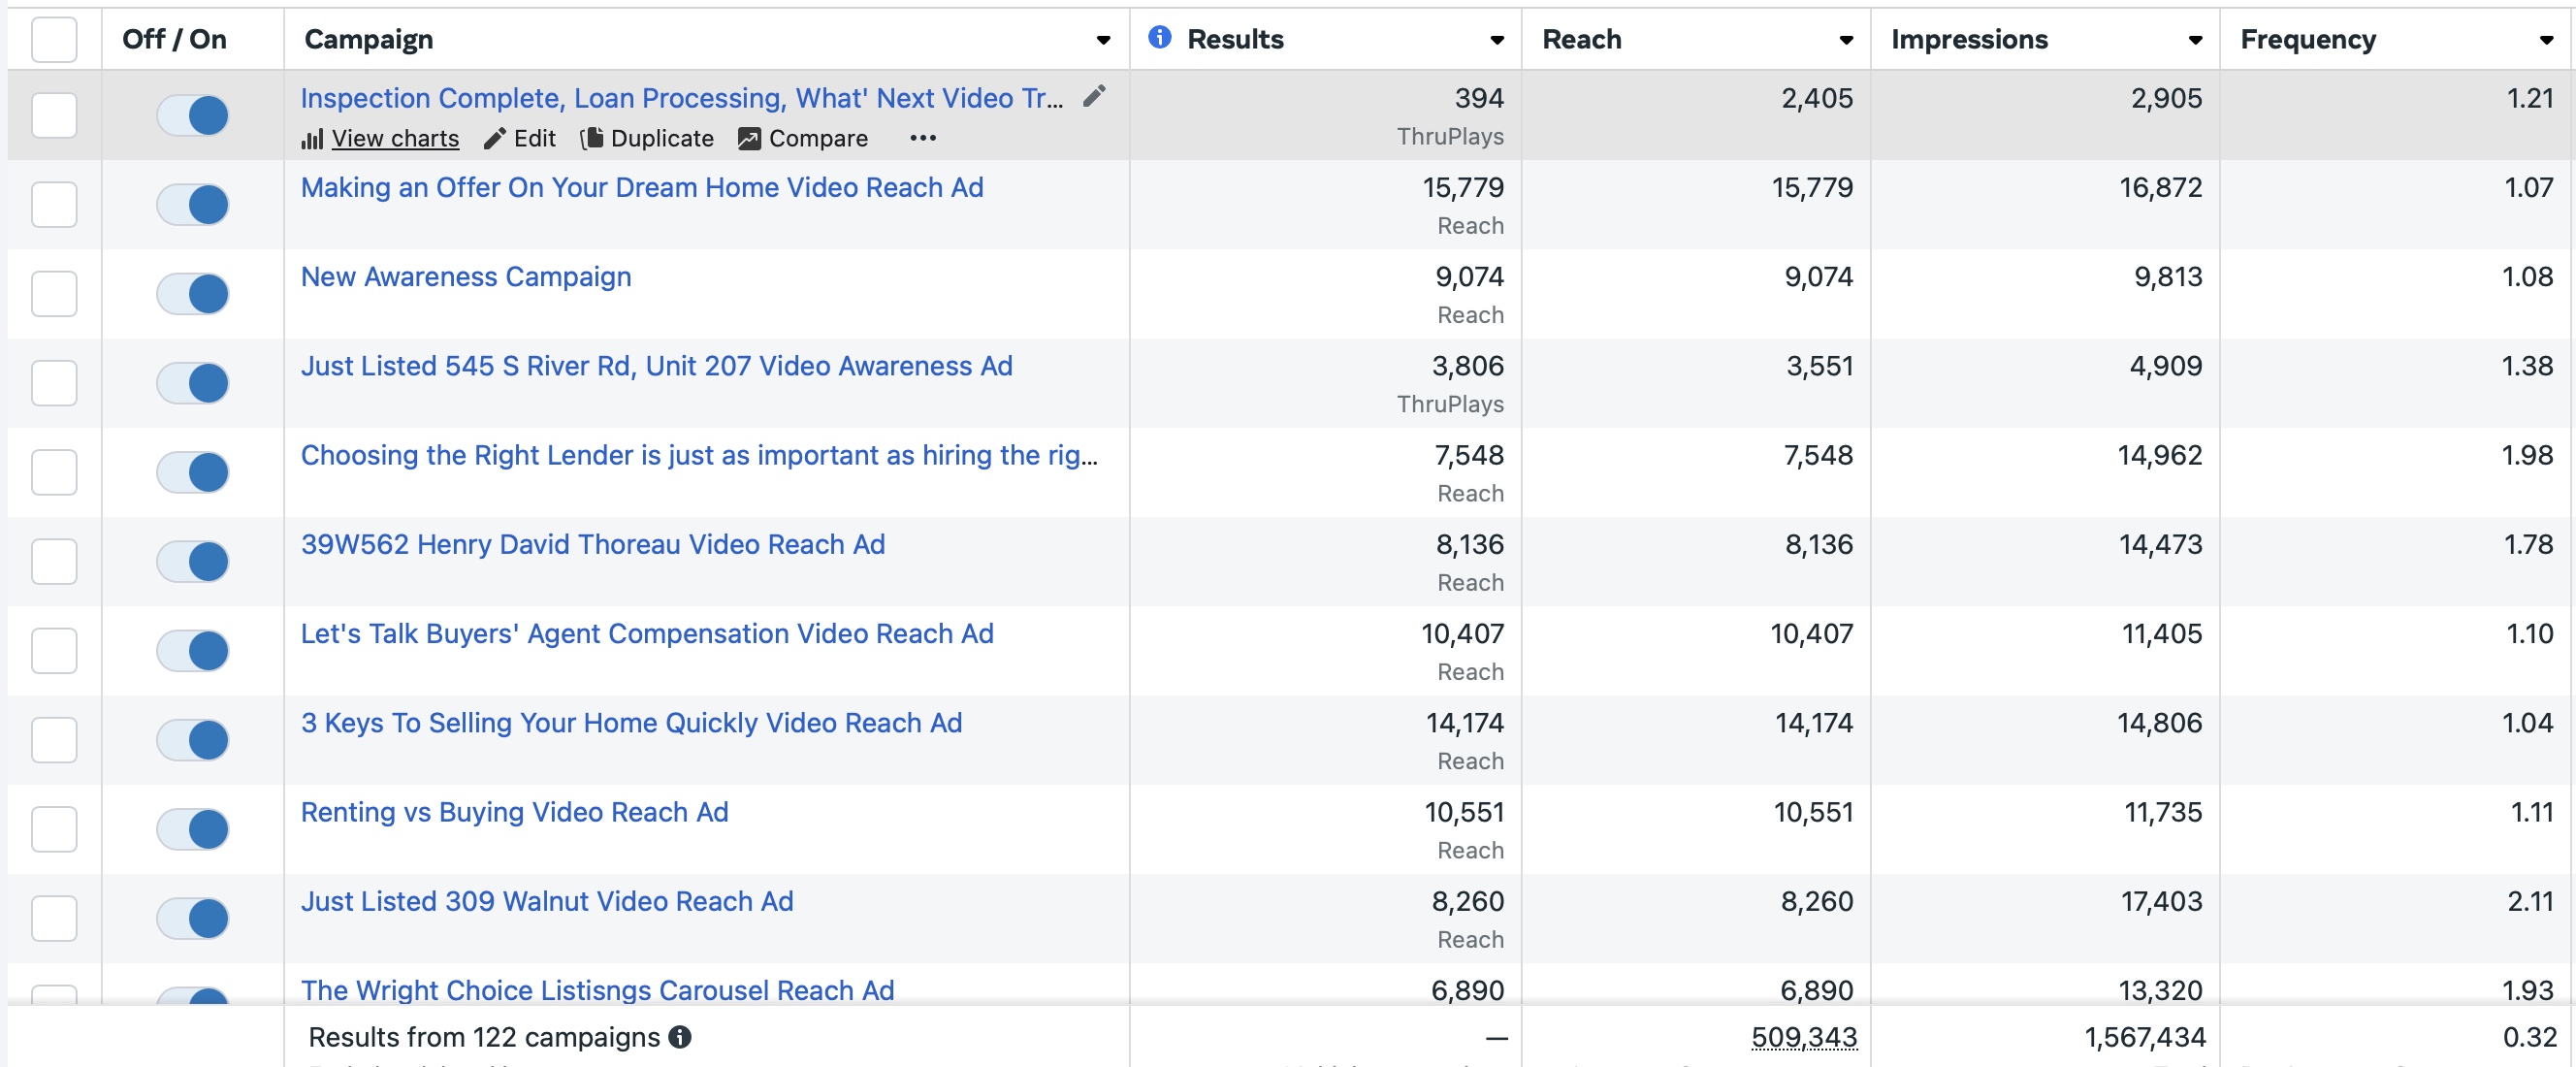Click the Results column info icon
Screen dimensions: 2576x1067
pyautogui.click(x=1159, y=38)
